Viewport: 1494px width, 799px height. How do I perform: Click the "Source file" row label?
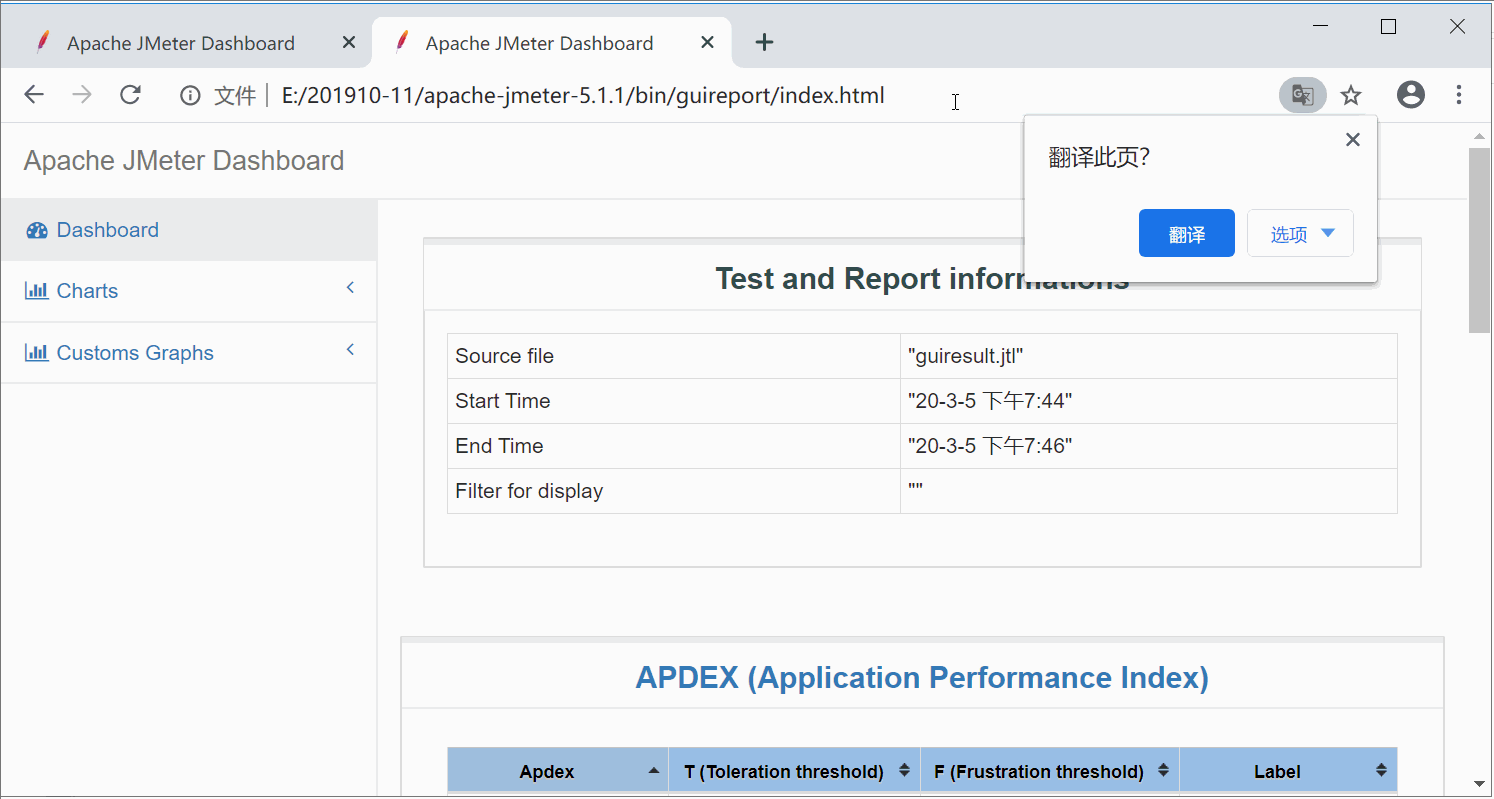(x=504, y=356)
